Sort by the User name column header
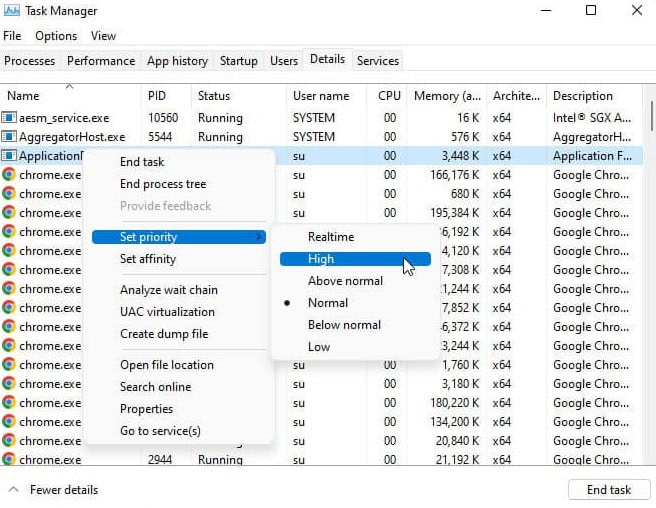Image resolution: width=656 pixels, height=508 pixels. [x=327, y=96]
